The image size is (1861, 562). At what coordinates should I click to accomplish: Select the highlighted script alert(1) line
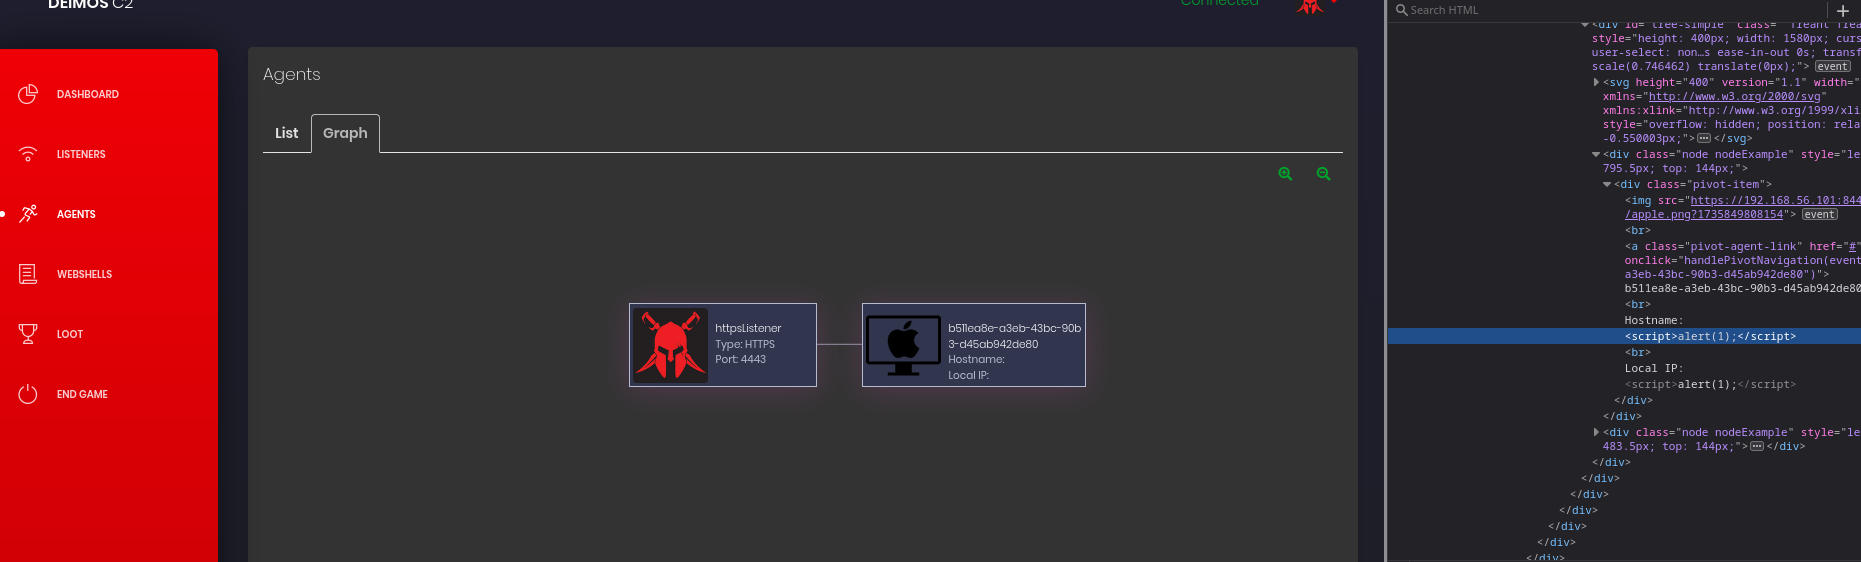coord(1710,337)
